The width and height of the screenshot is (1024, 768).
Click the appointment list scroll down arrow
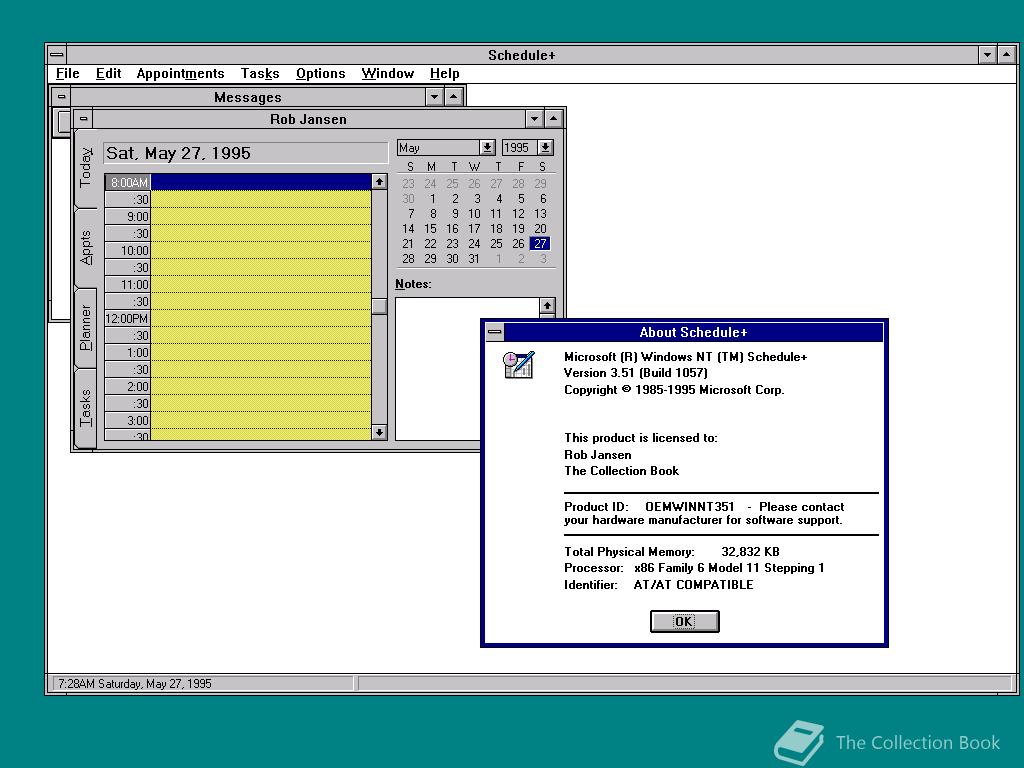point(379,432)
